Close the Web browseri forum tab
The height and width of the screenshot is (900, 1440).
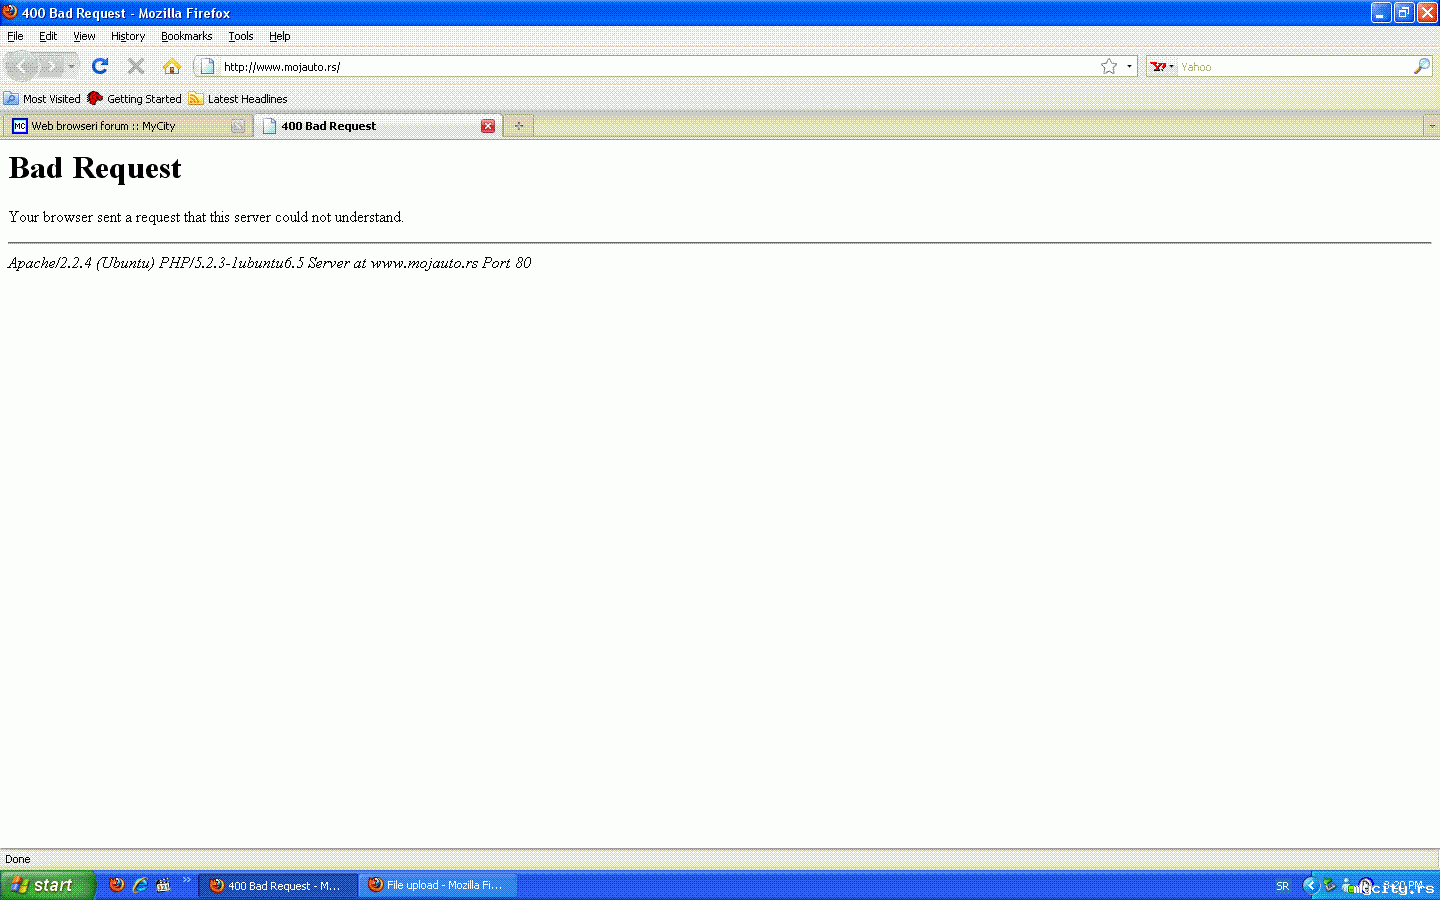click(x=238, y=126)
